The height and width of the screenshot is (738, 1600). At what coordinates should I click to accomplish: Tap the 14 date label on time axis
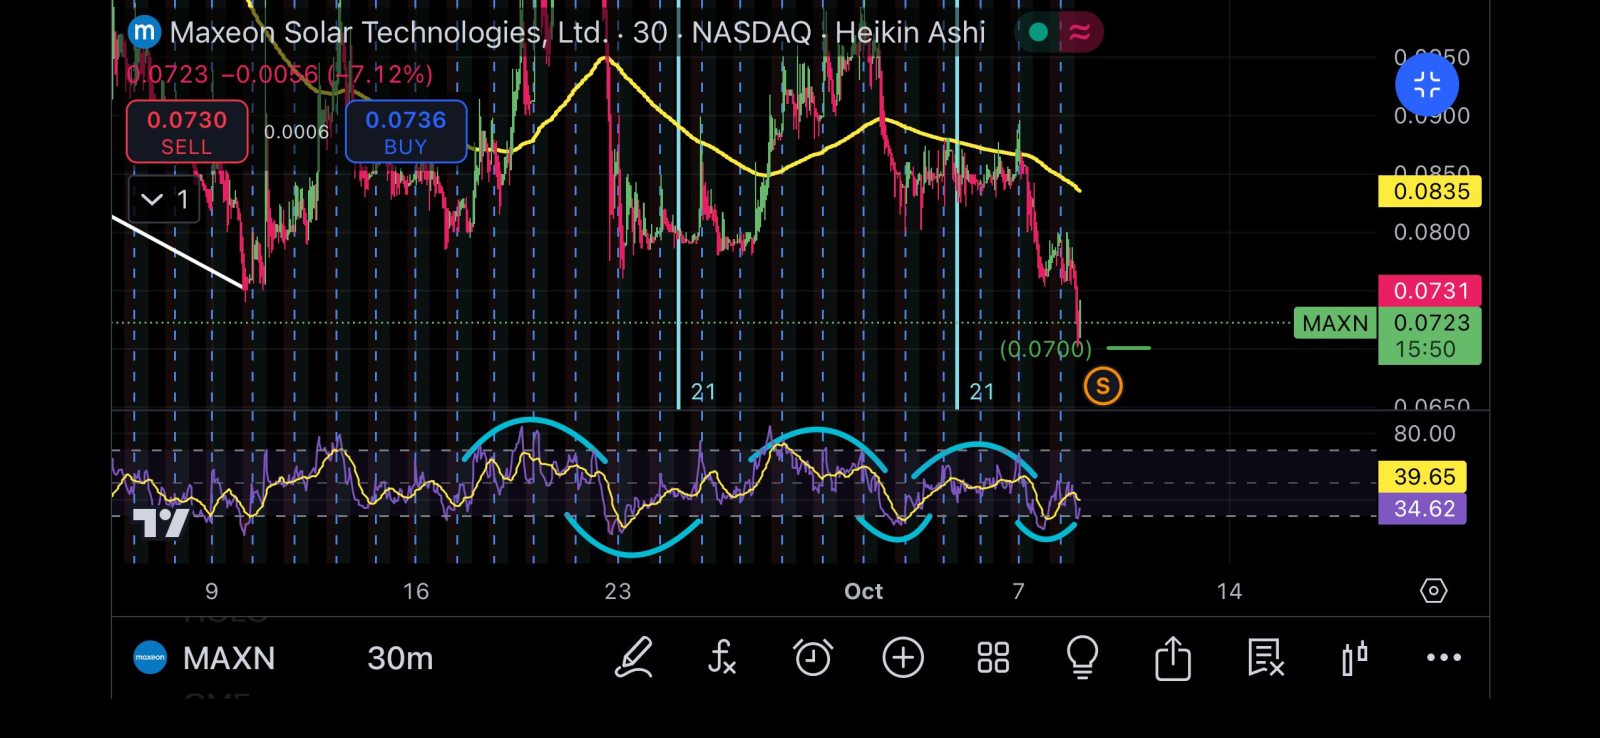1229,591
